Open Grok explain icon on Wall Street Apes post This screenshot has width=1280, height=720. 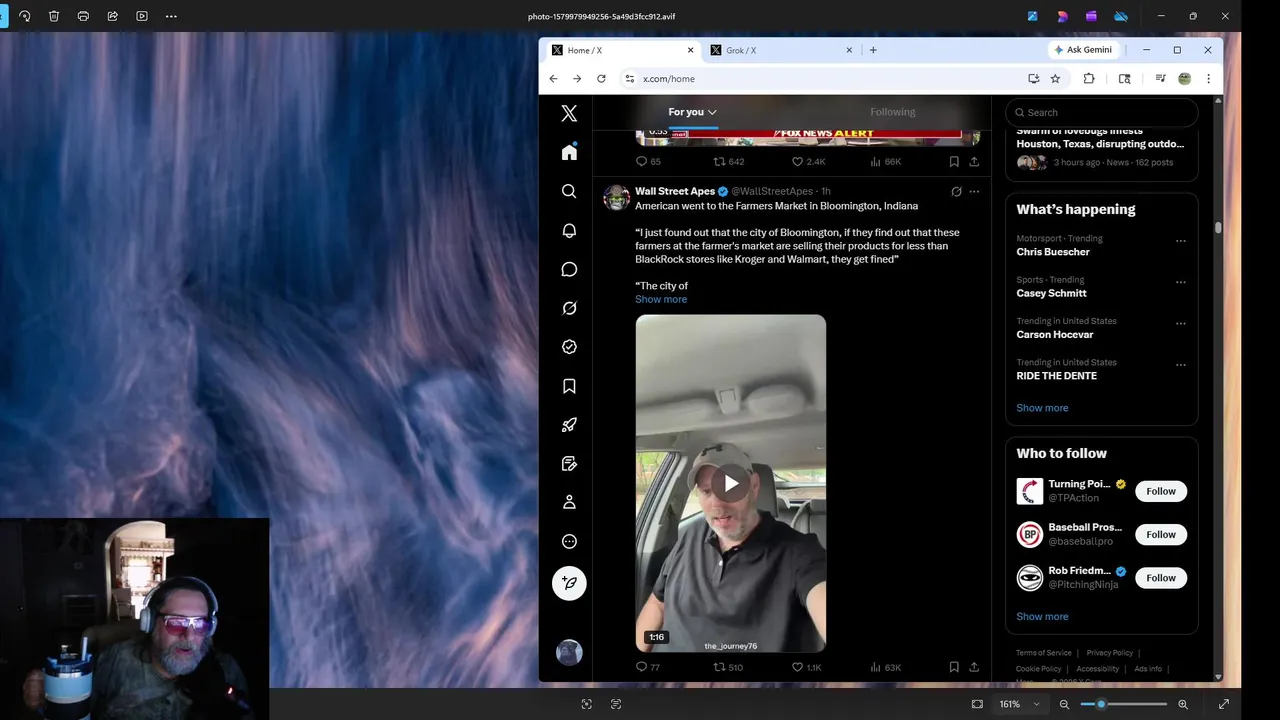(x=956, y=191)
